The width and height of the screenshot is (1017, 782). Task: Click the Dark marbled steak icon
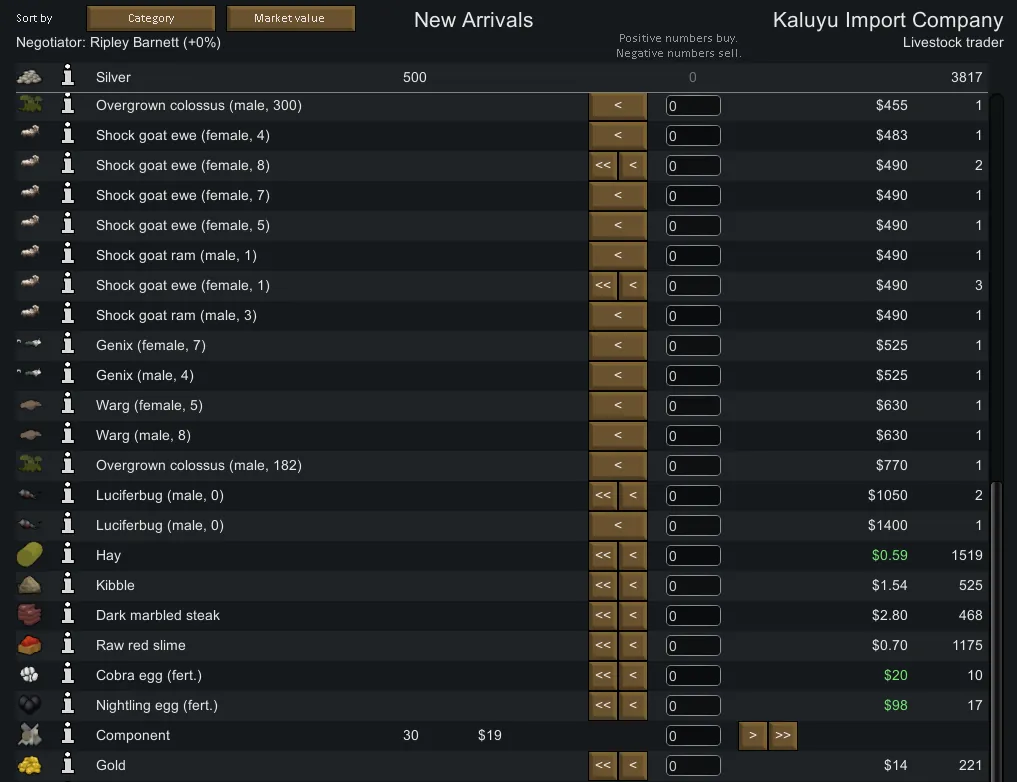(x=30, y=615)
